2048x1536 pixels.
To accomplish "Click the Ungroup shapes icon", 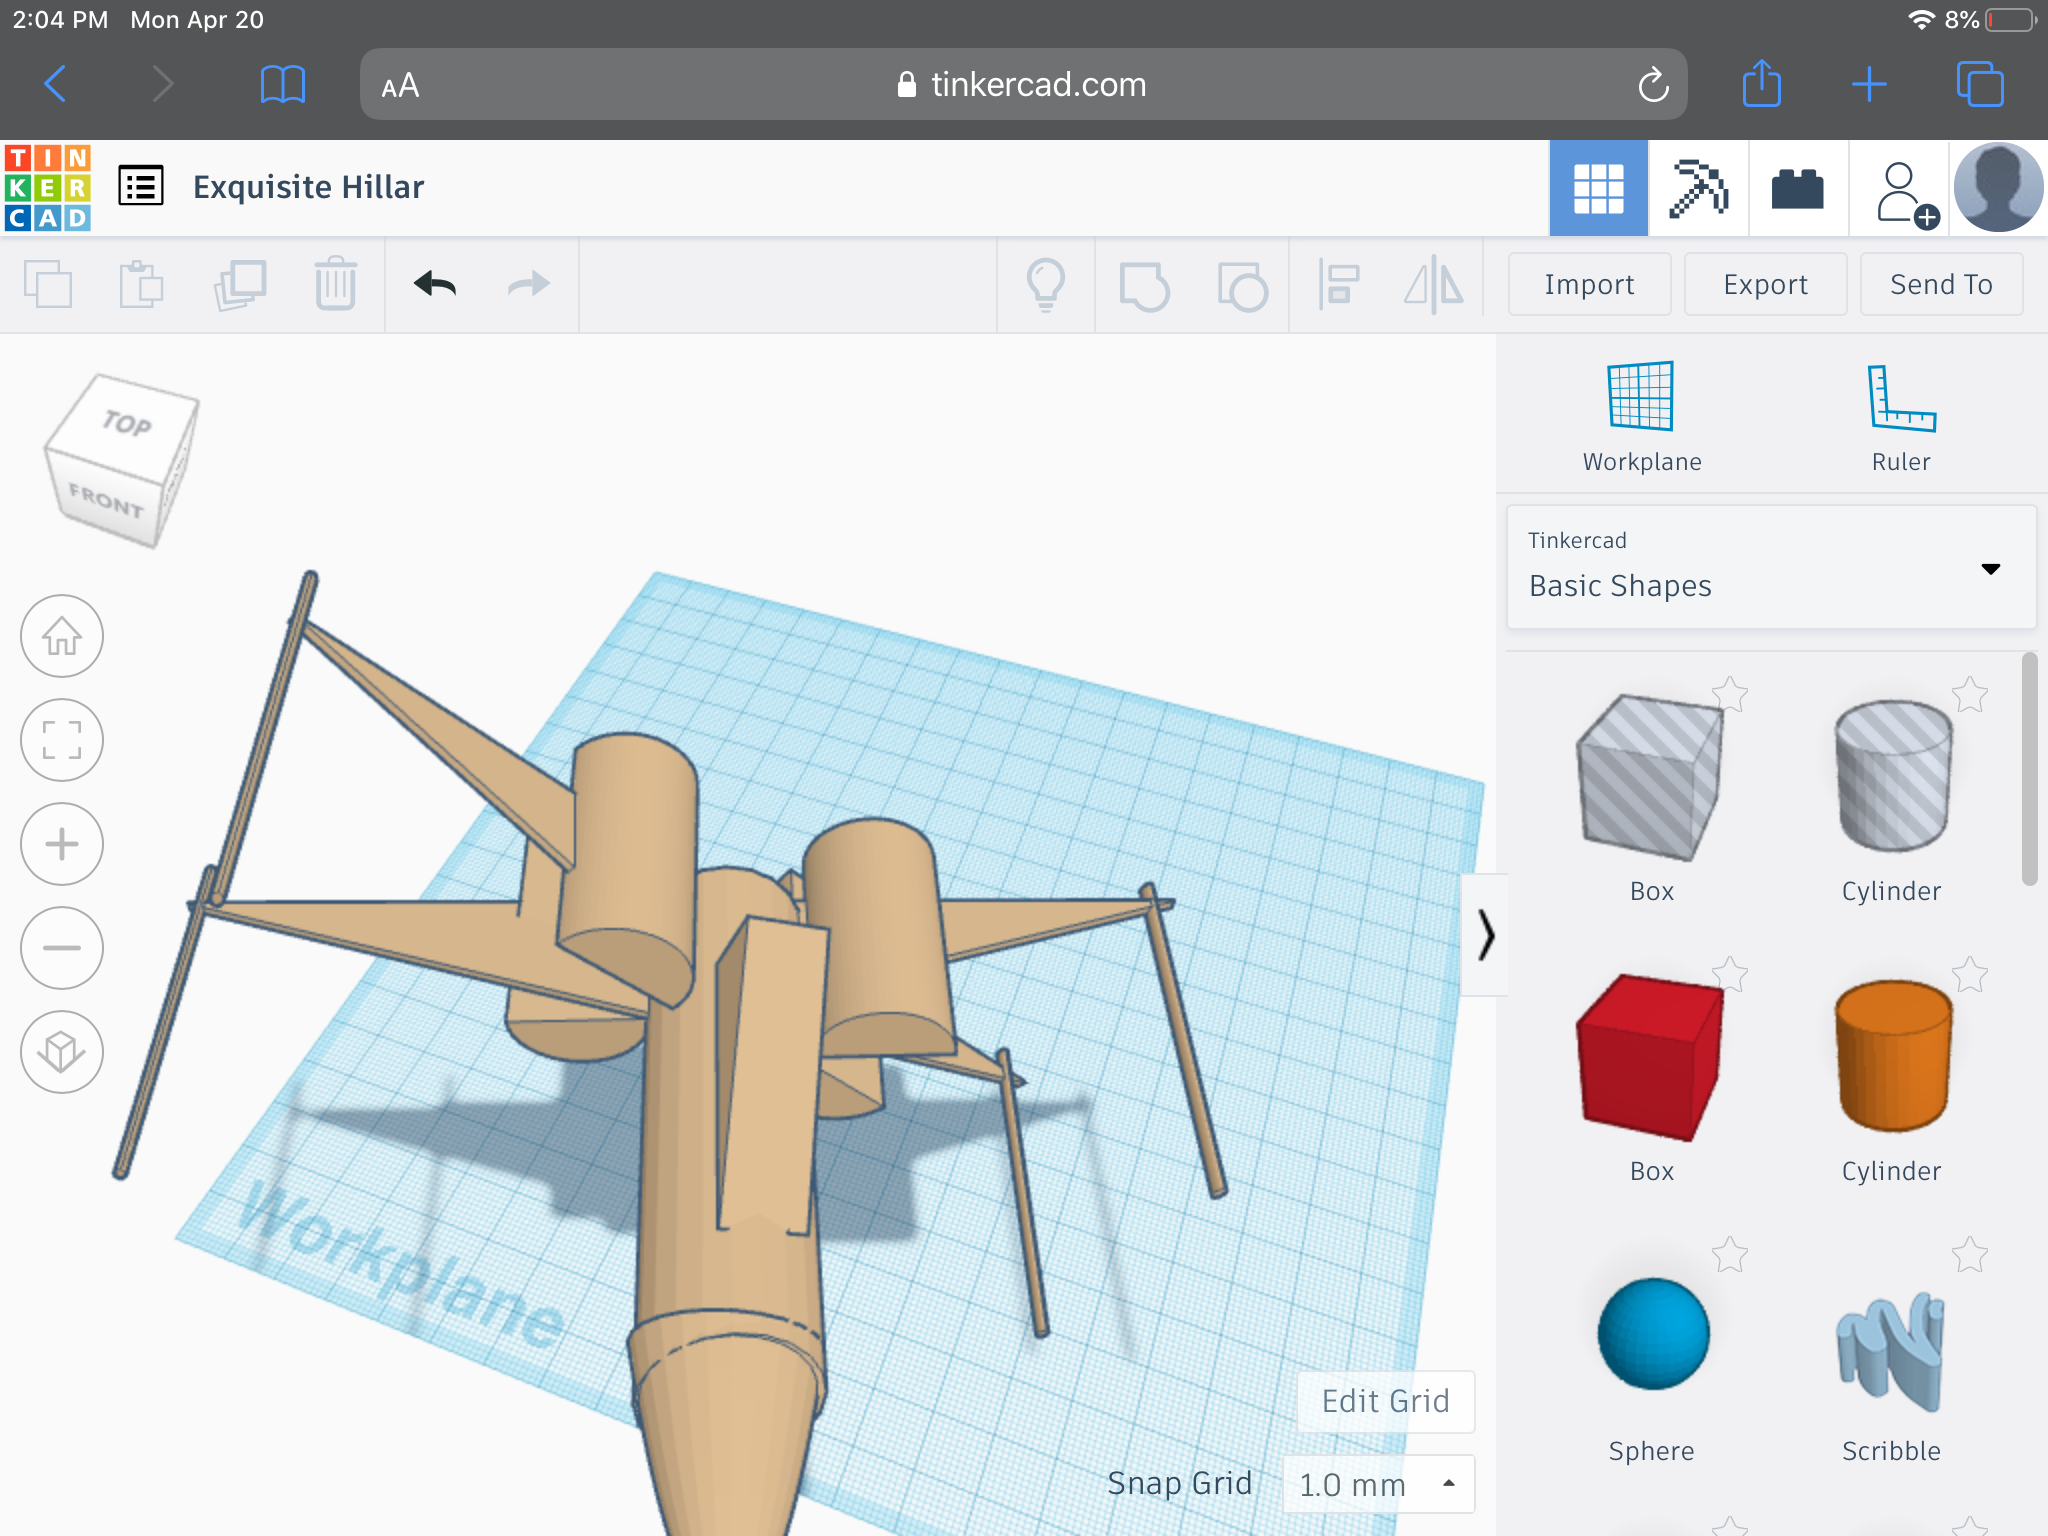I will (1242, 285).
